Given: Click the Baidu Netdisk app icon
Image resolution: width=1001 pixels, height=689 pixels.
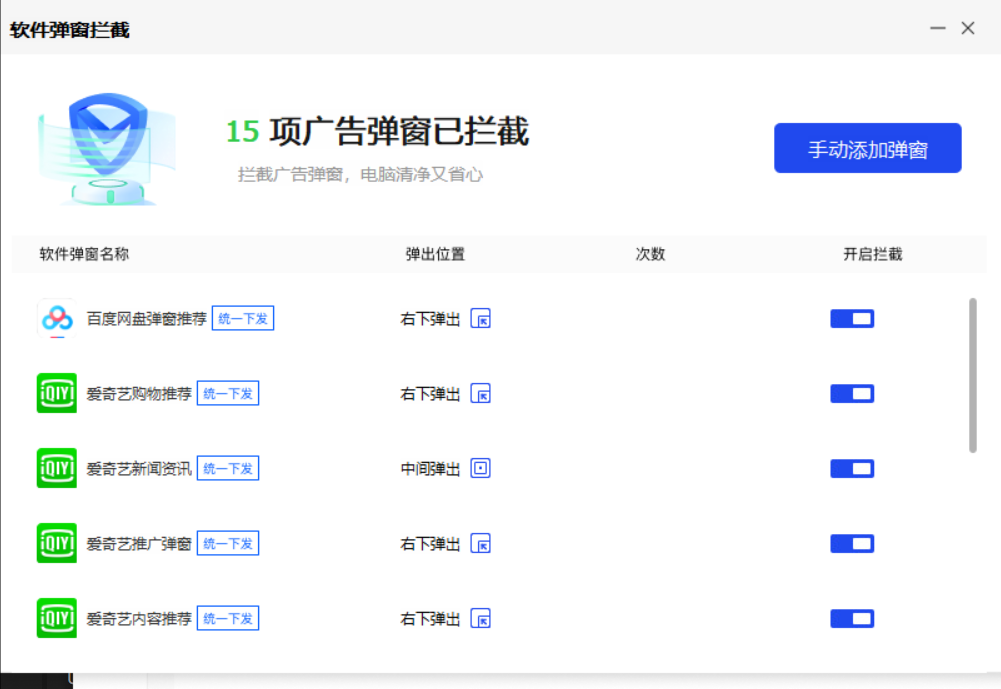Looking at the screenshot, I should [57, 318].
